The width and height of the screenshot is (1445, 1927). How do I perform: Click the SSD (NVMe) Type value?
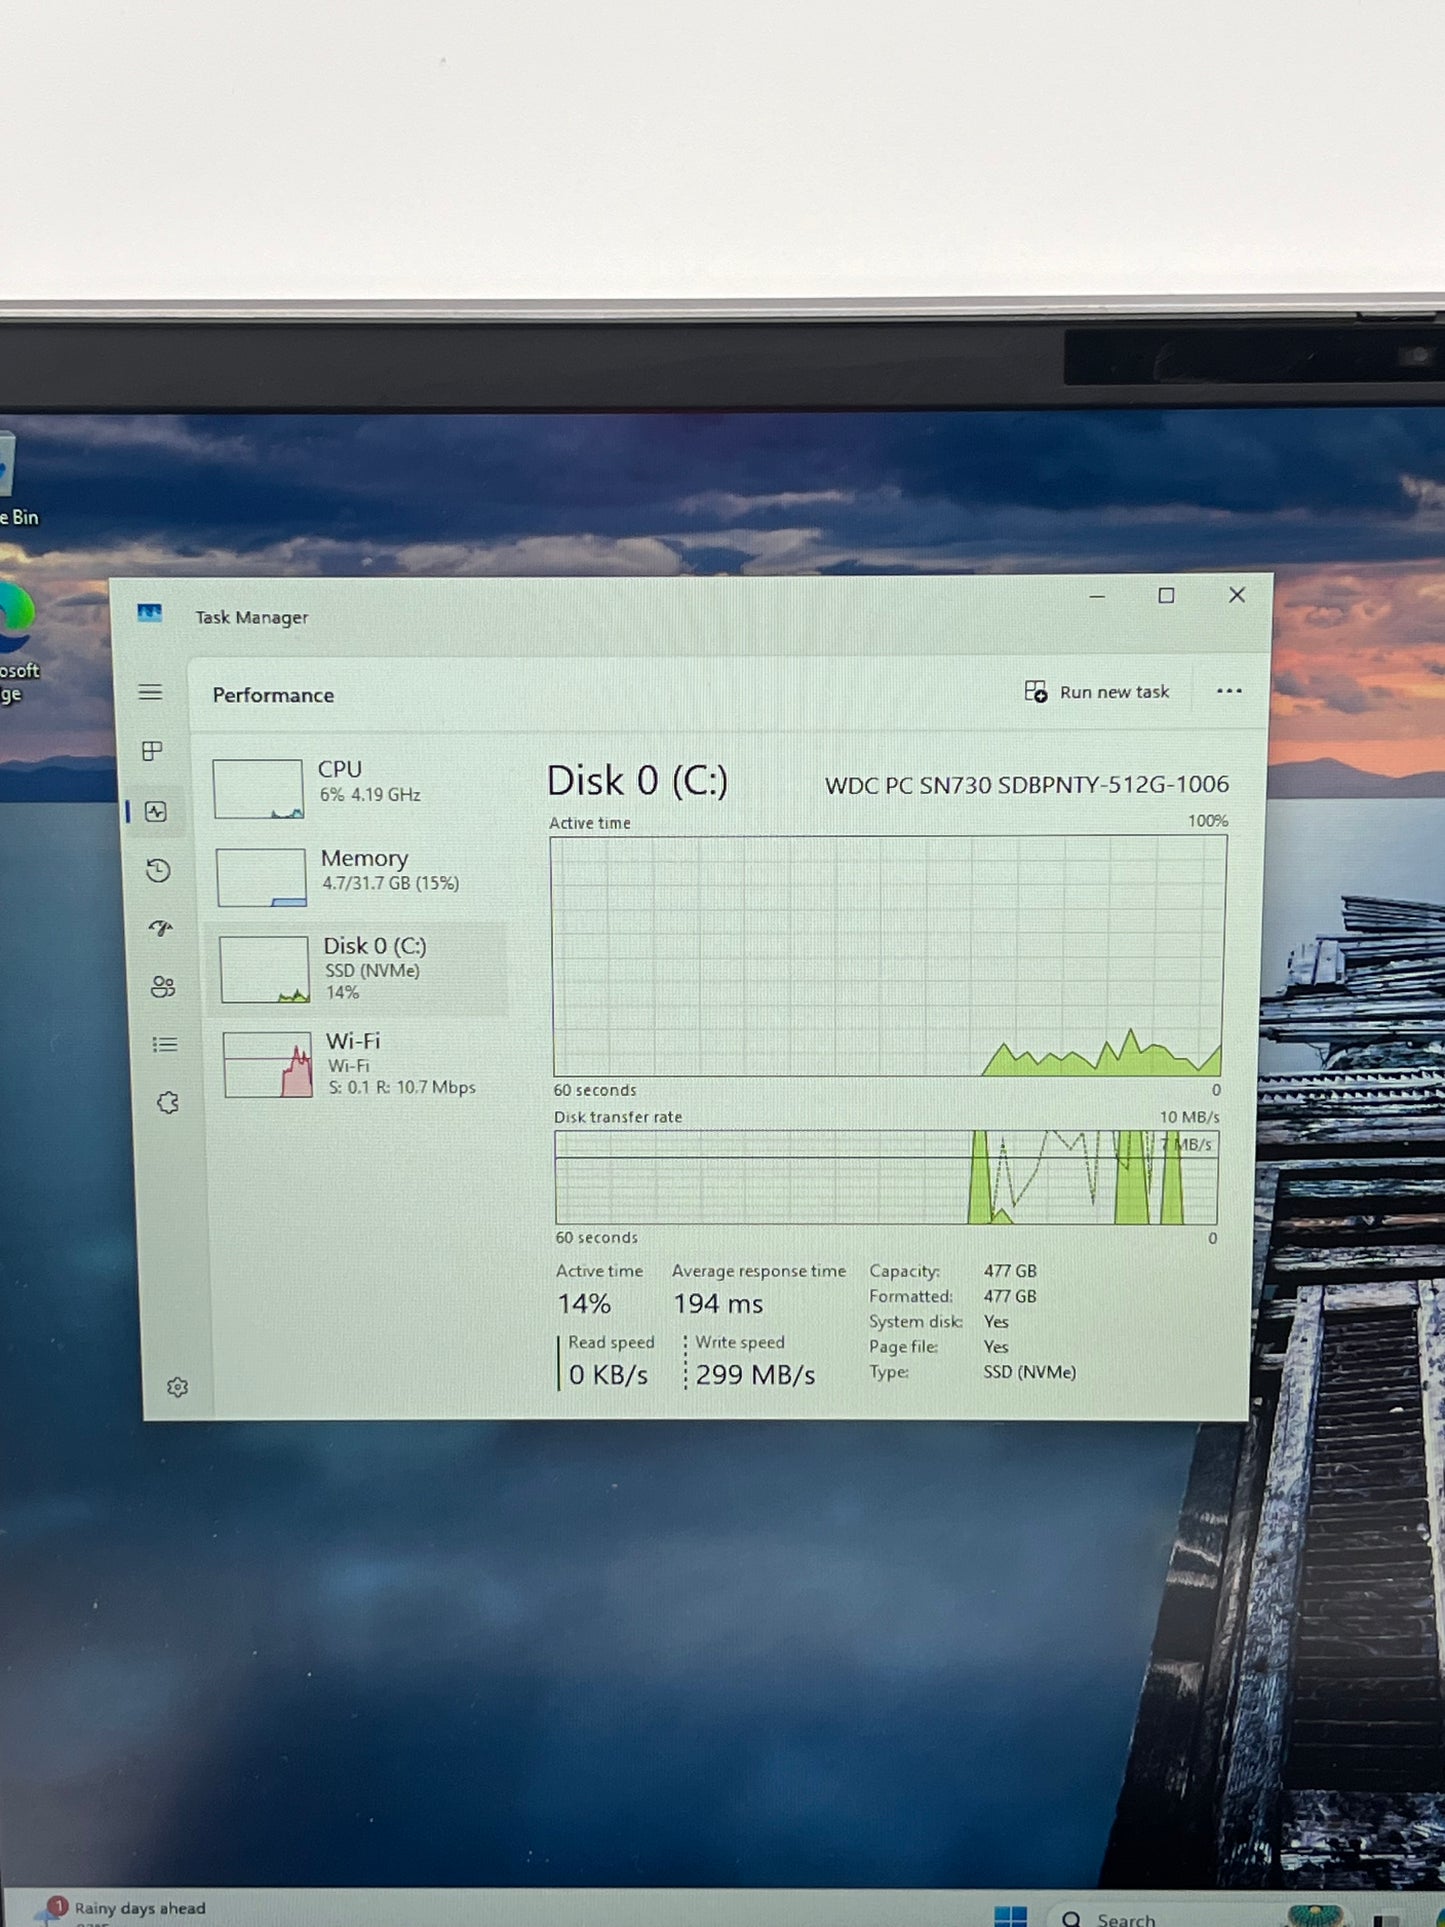click(1030, 1372)
